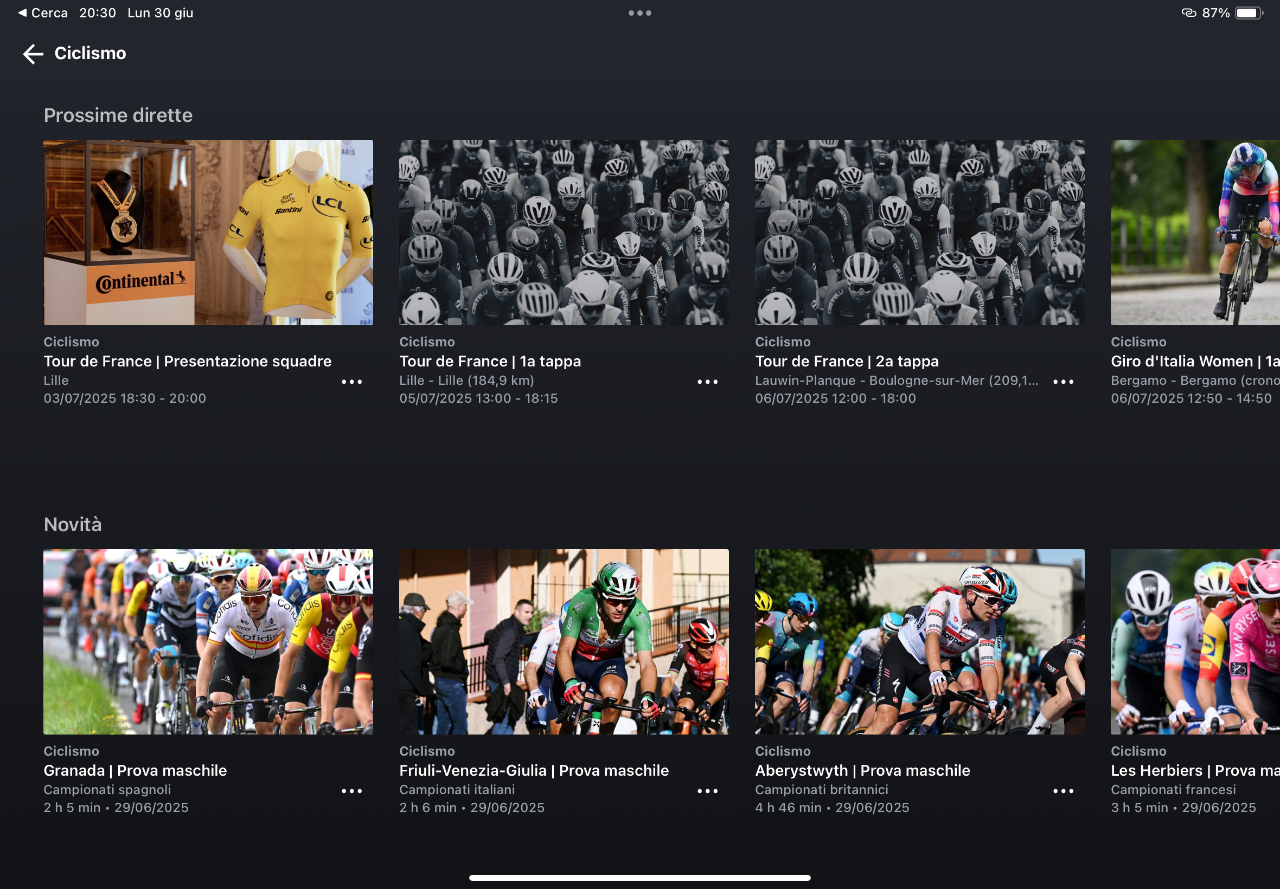Click the 03/07/2025 18:30 - 20:00 schedule text
Screen dimensions: 1280x889
125,398
